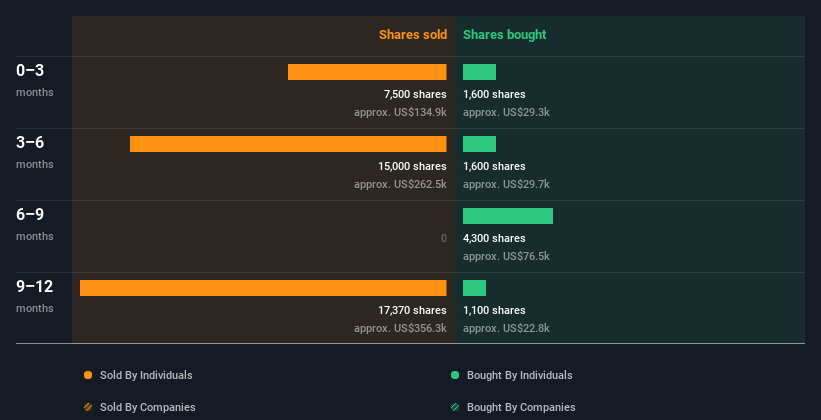Screen dimensions: 821x420
Task: Select the Shares sold column header
Action: coord(413,35)
